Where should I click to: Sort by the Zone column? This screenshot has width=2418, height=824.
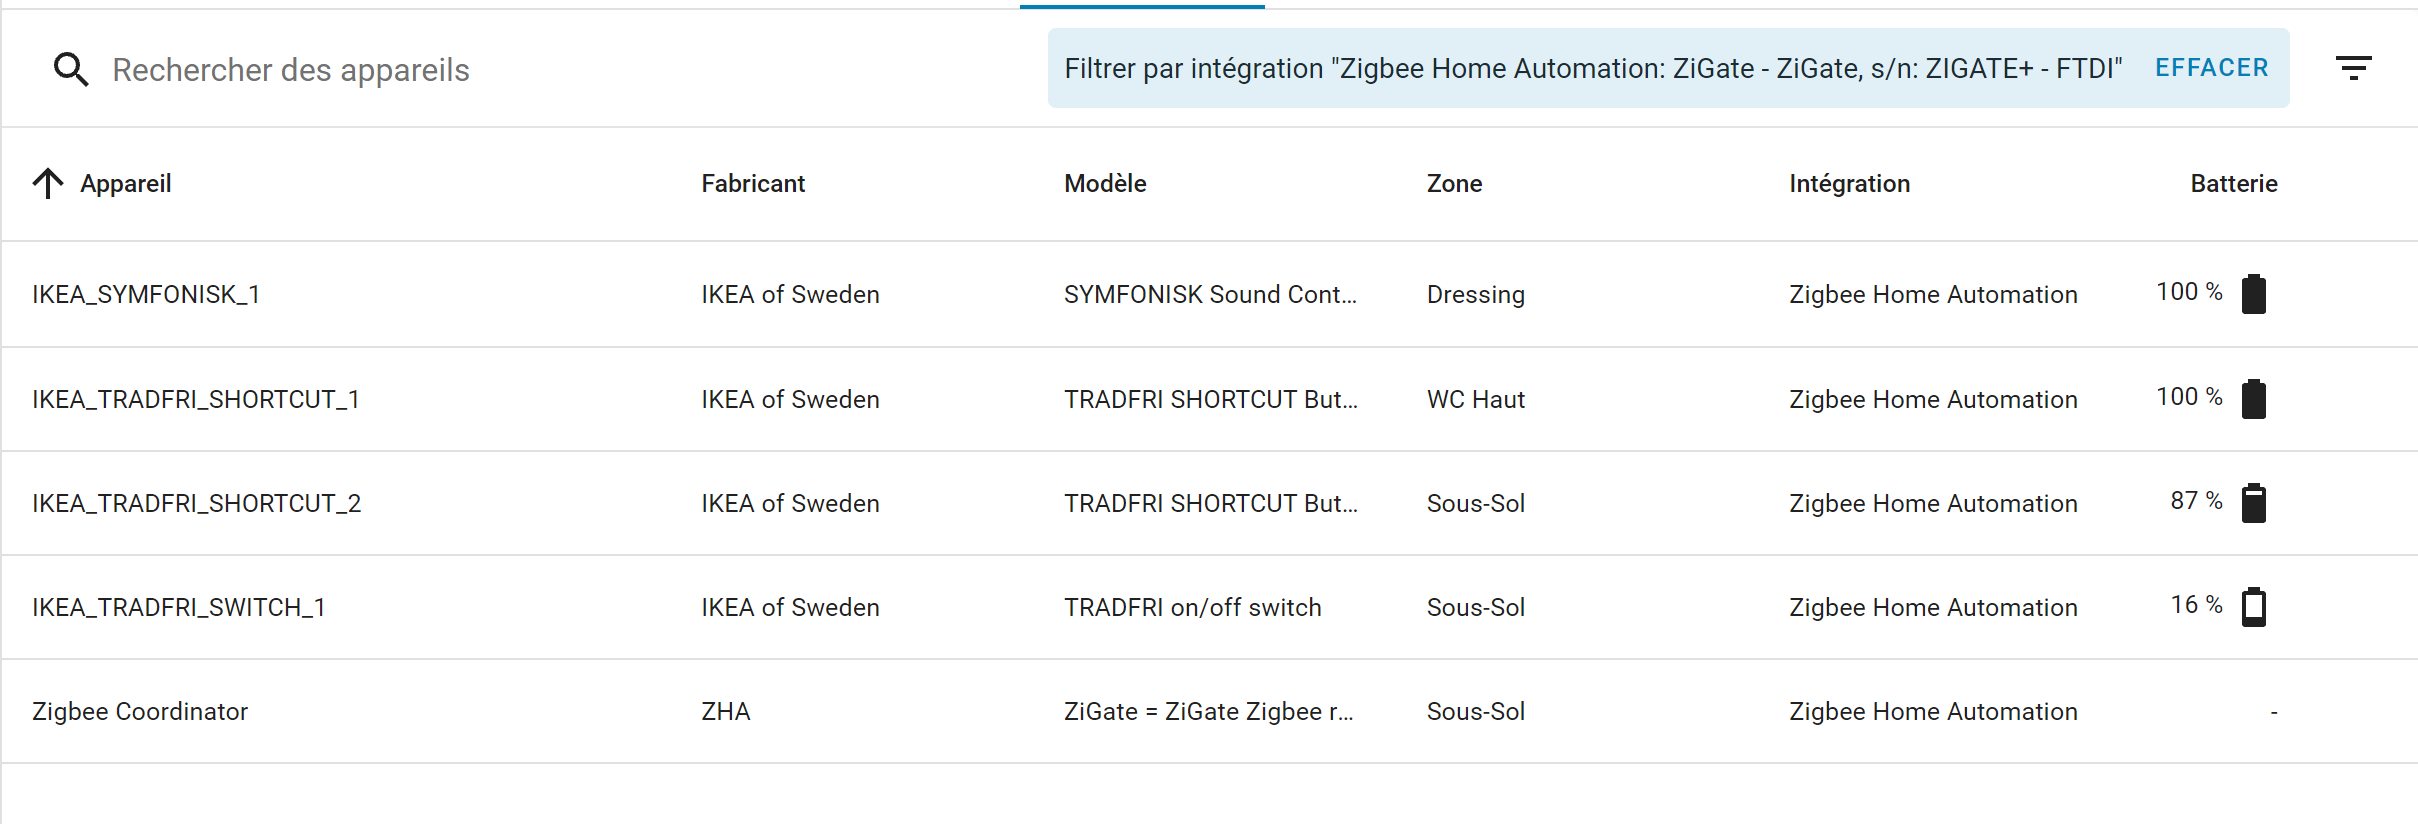coord(1454,183)
